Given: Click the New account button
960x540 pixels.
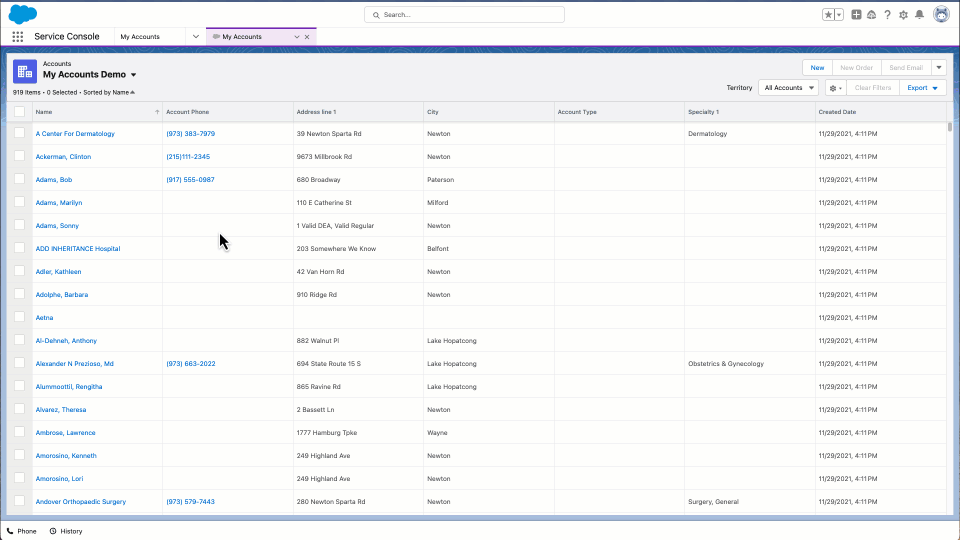Looking at the screenshot, I should 817,68.
